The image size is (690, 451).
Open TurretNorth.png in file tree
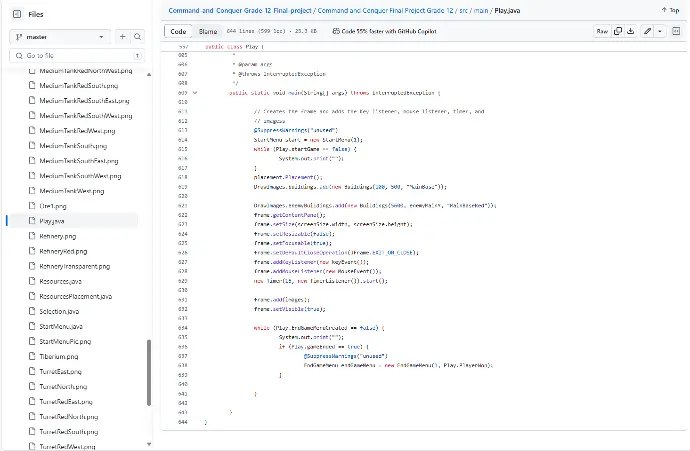[63, 386]
